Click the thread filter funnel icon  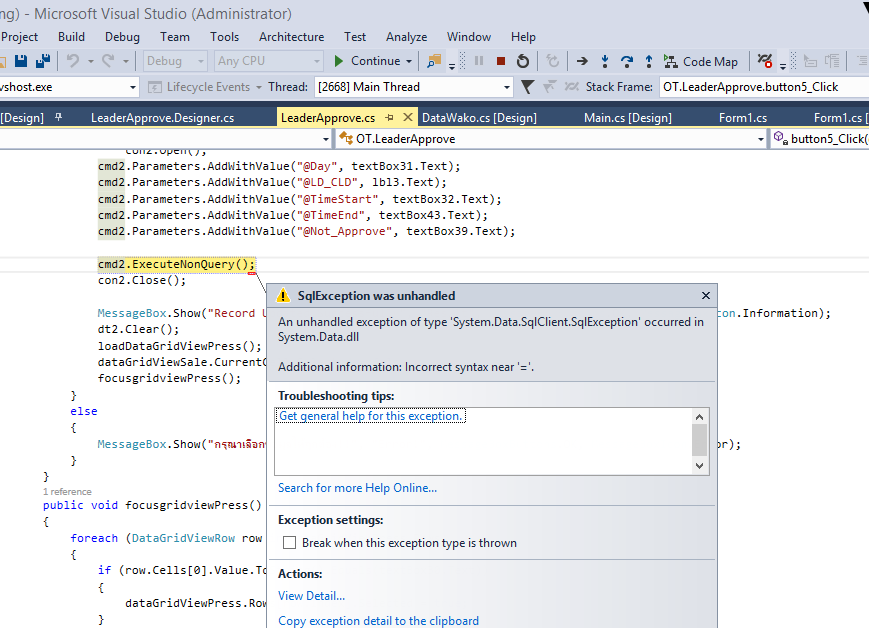[528, 87]
